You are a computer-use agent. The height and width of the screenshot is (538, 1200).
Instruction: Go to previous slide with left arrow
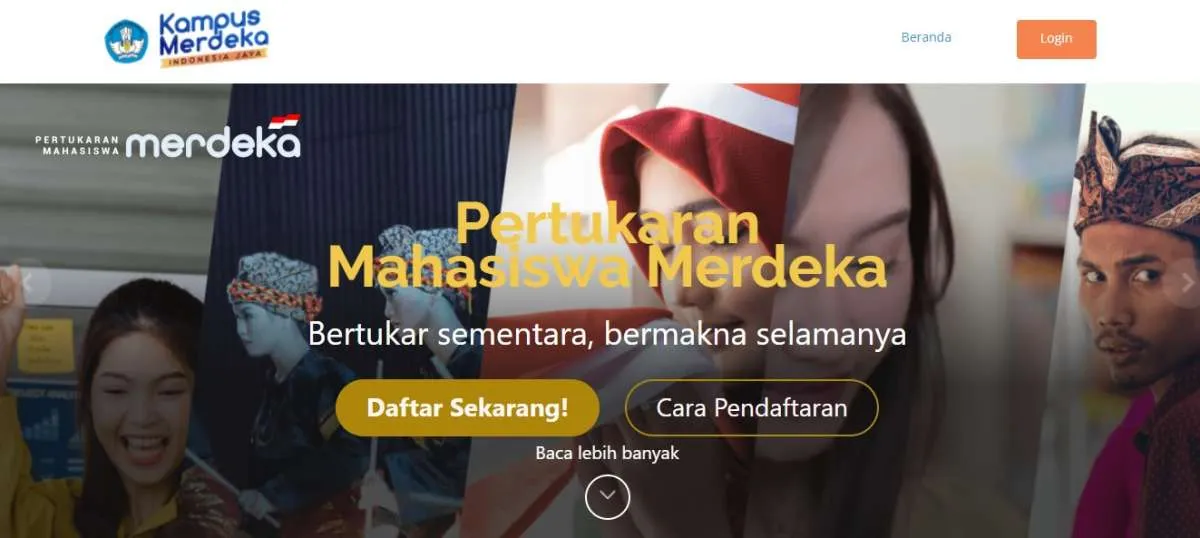pyautogui.click(x=28, y=283)
